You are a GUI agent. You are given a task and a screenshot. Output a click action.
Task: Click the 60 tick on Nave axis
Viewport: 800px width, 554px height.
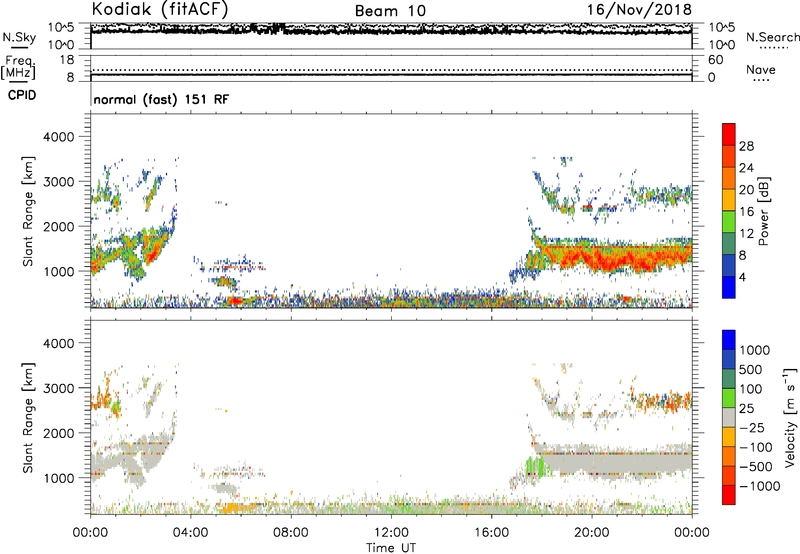(716, 60)
